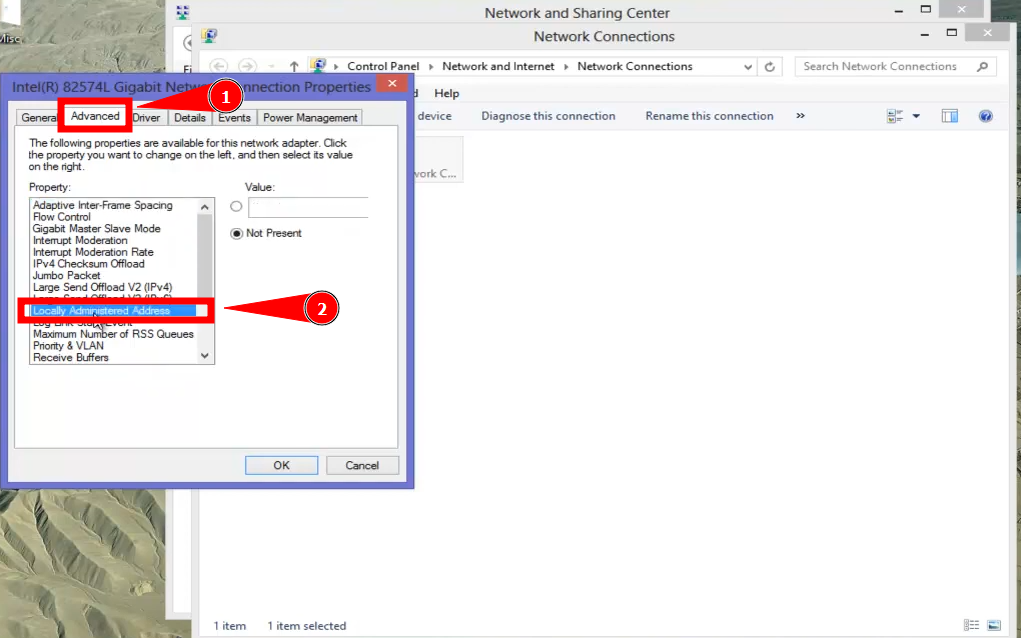The width and height of the screenshot is (1021, 638).
Task: Open the Help menu
Action: coord(446,93)
